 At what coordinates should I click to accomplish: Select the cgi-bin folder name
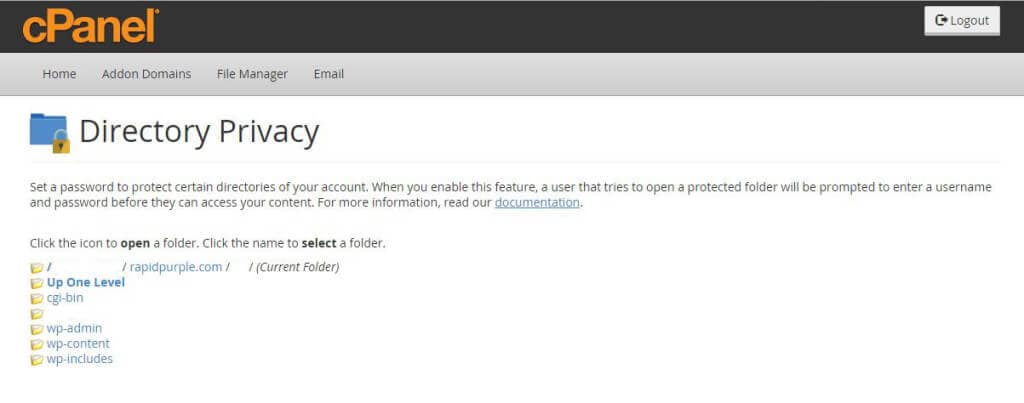click(x=65, y=297)
